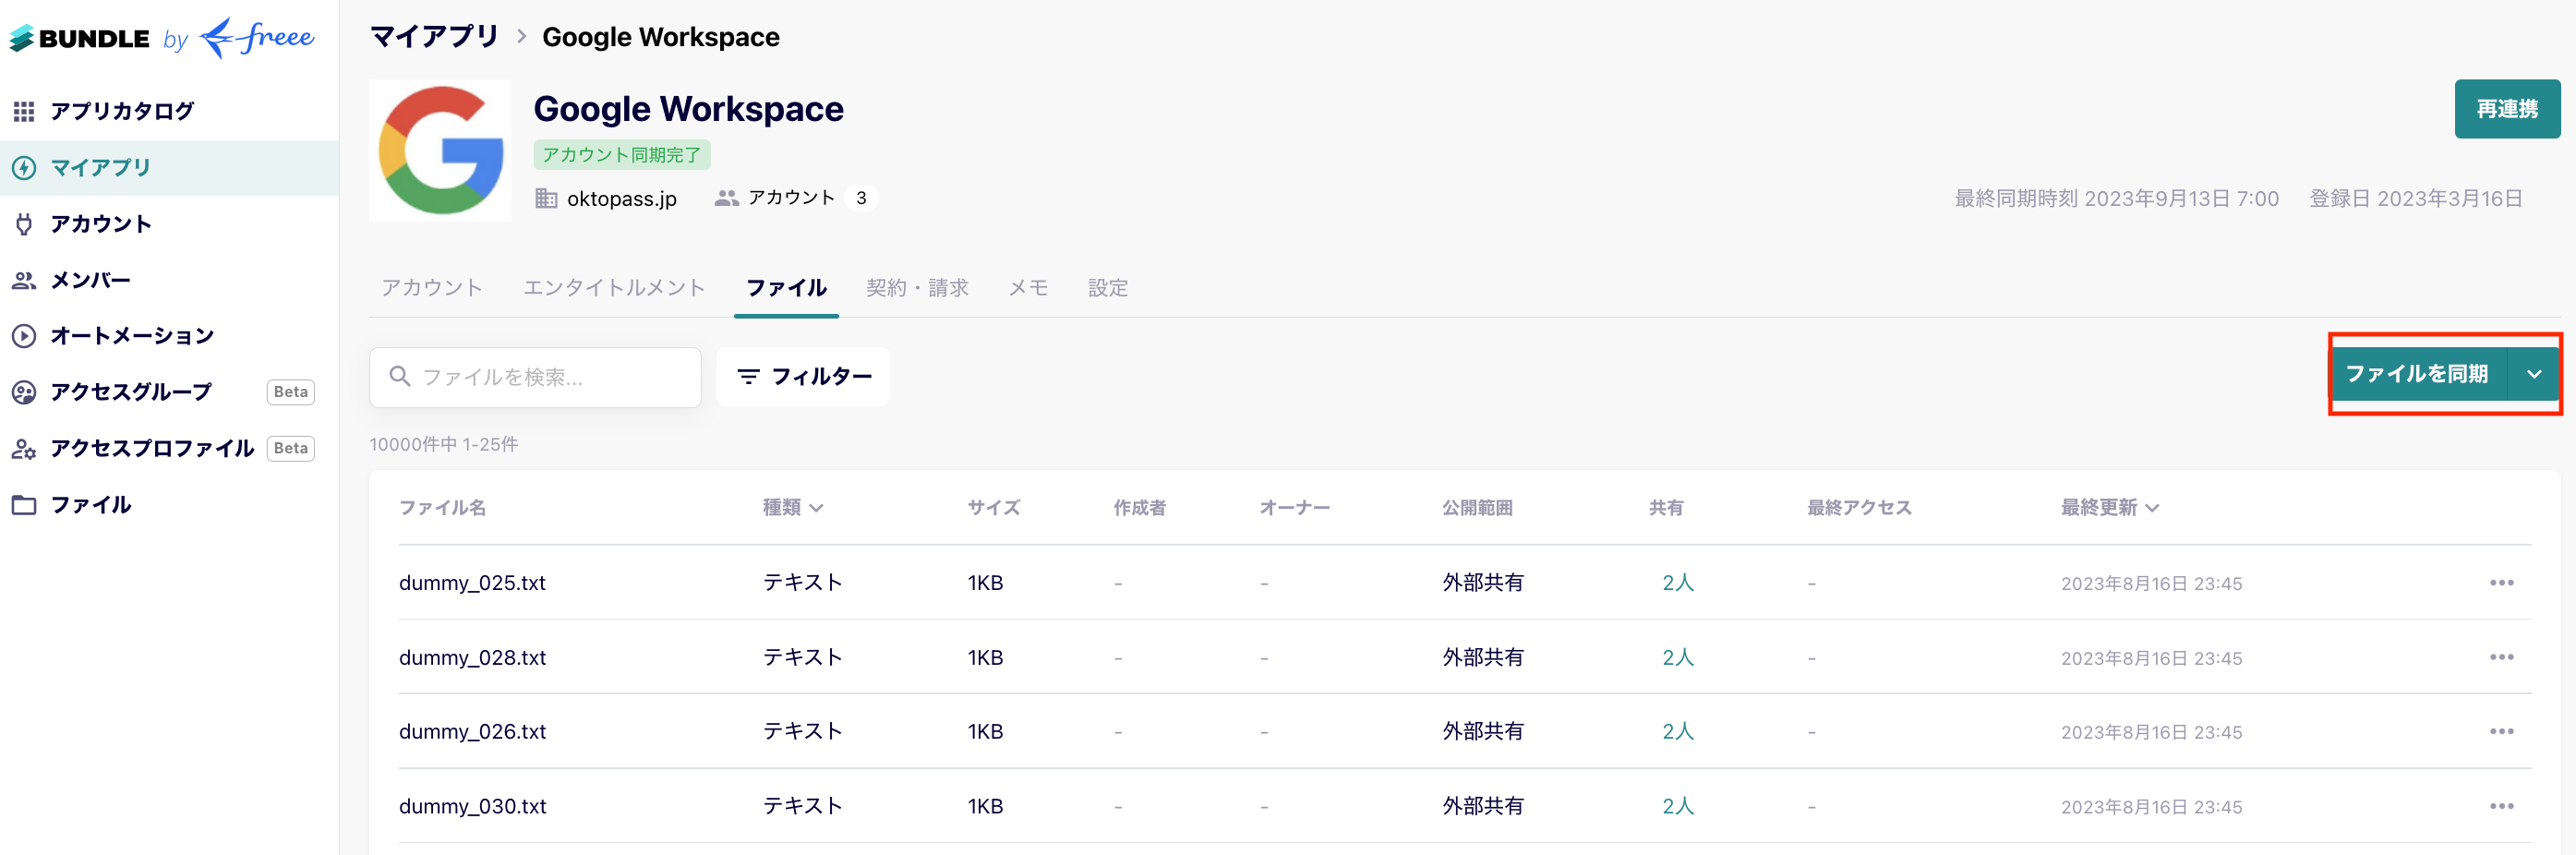Select the マイアプリ sidebar item
Image resolution: width=2576 pixels, height=855 pixels.
coord(169,167)
